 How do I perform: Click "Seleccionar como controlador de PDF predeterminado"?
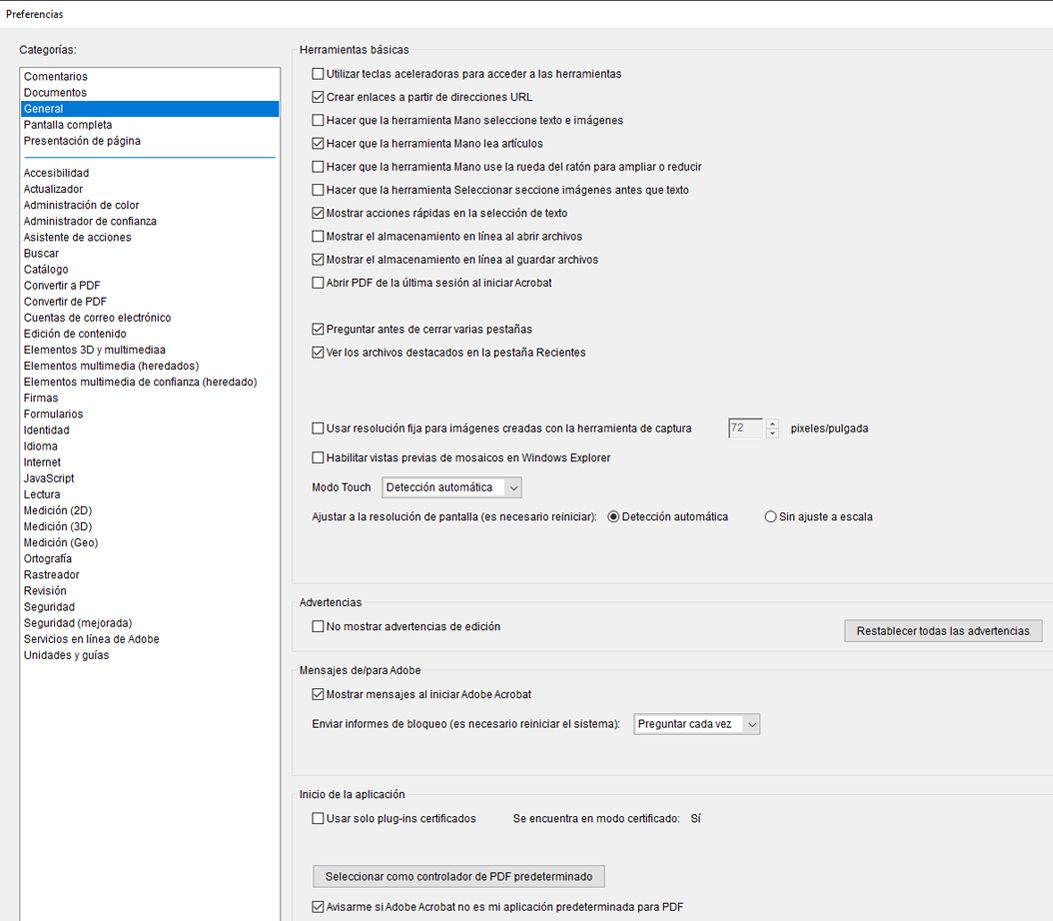coord(461,875)
